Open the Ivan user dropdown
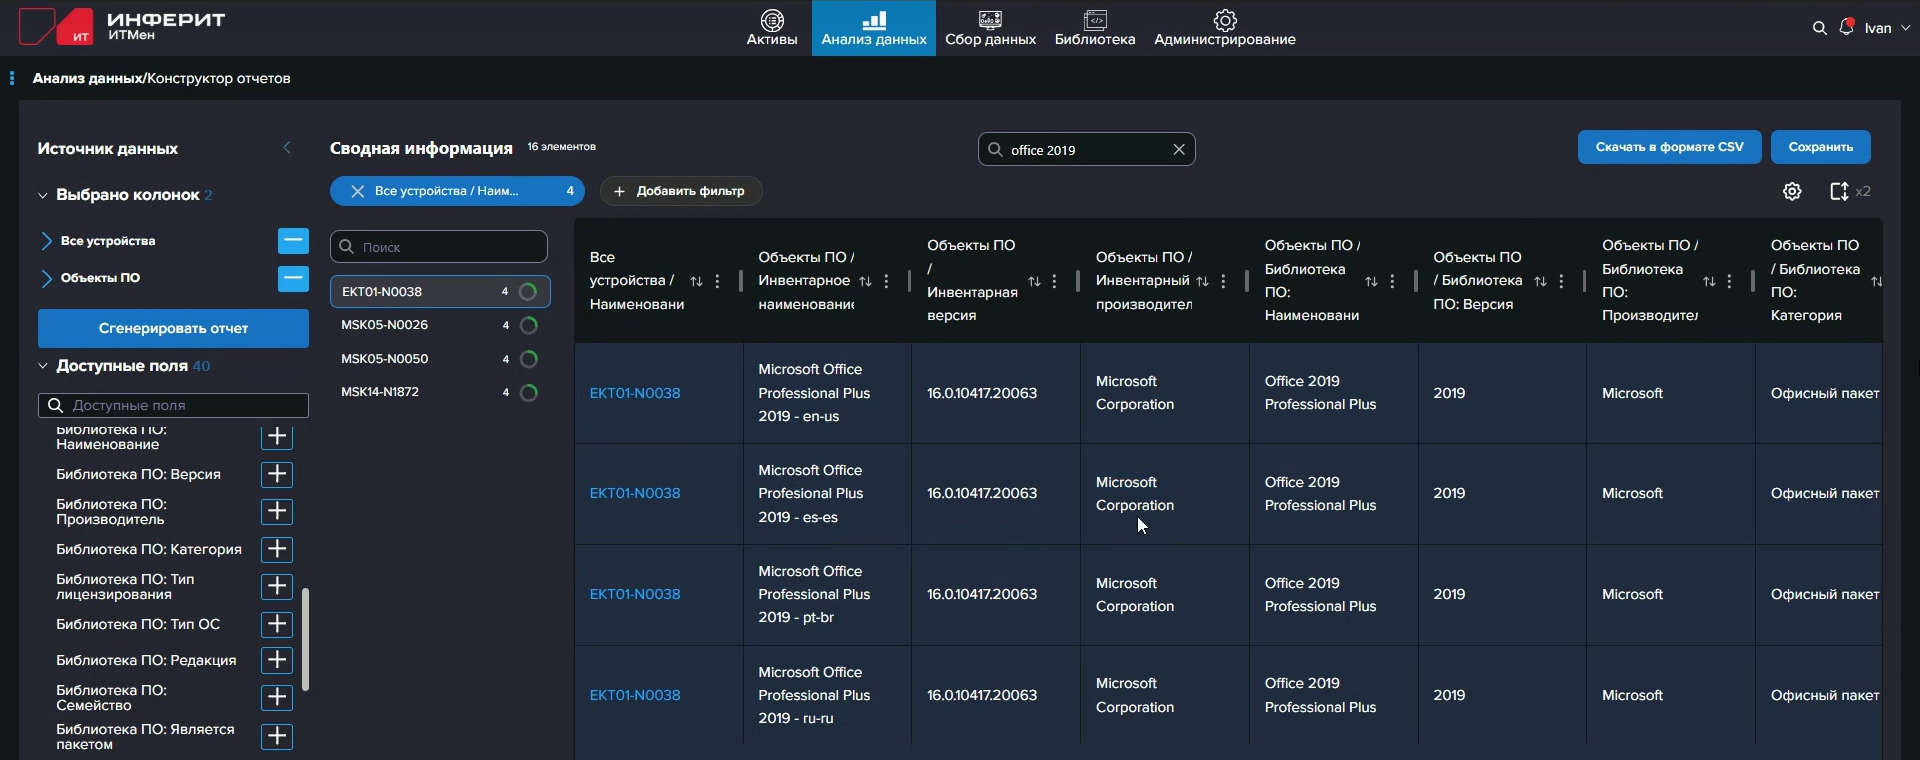1920x760 pixels. (x=1886, y=28)
